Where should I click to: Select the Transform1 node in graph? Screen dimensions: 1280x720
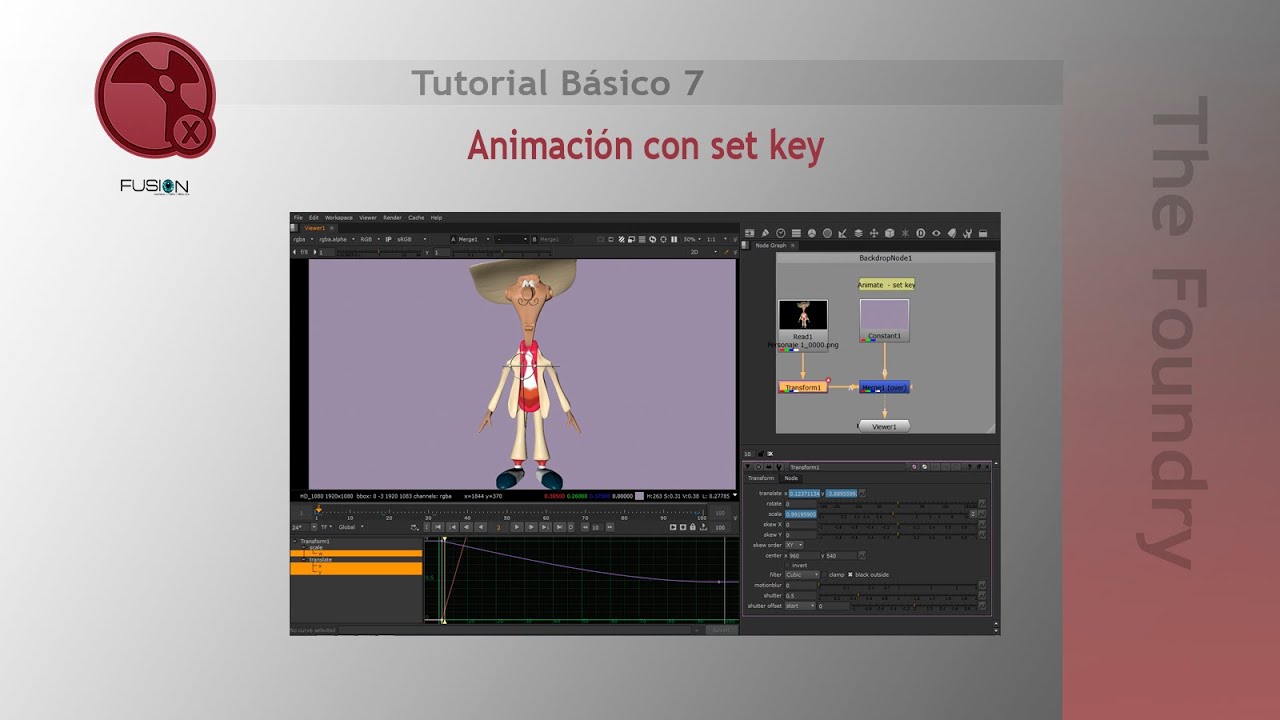click(803, 387)
